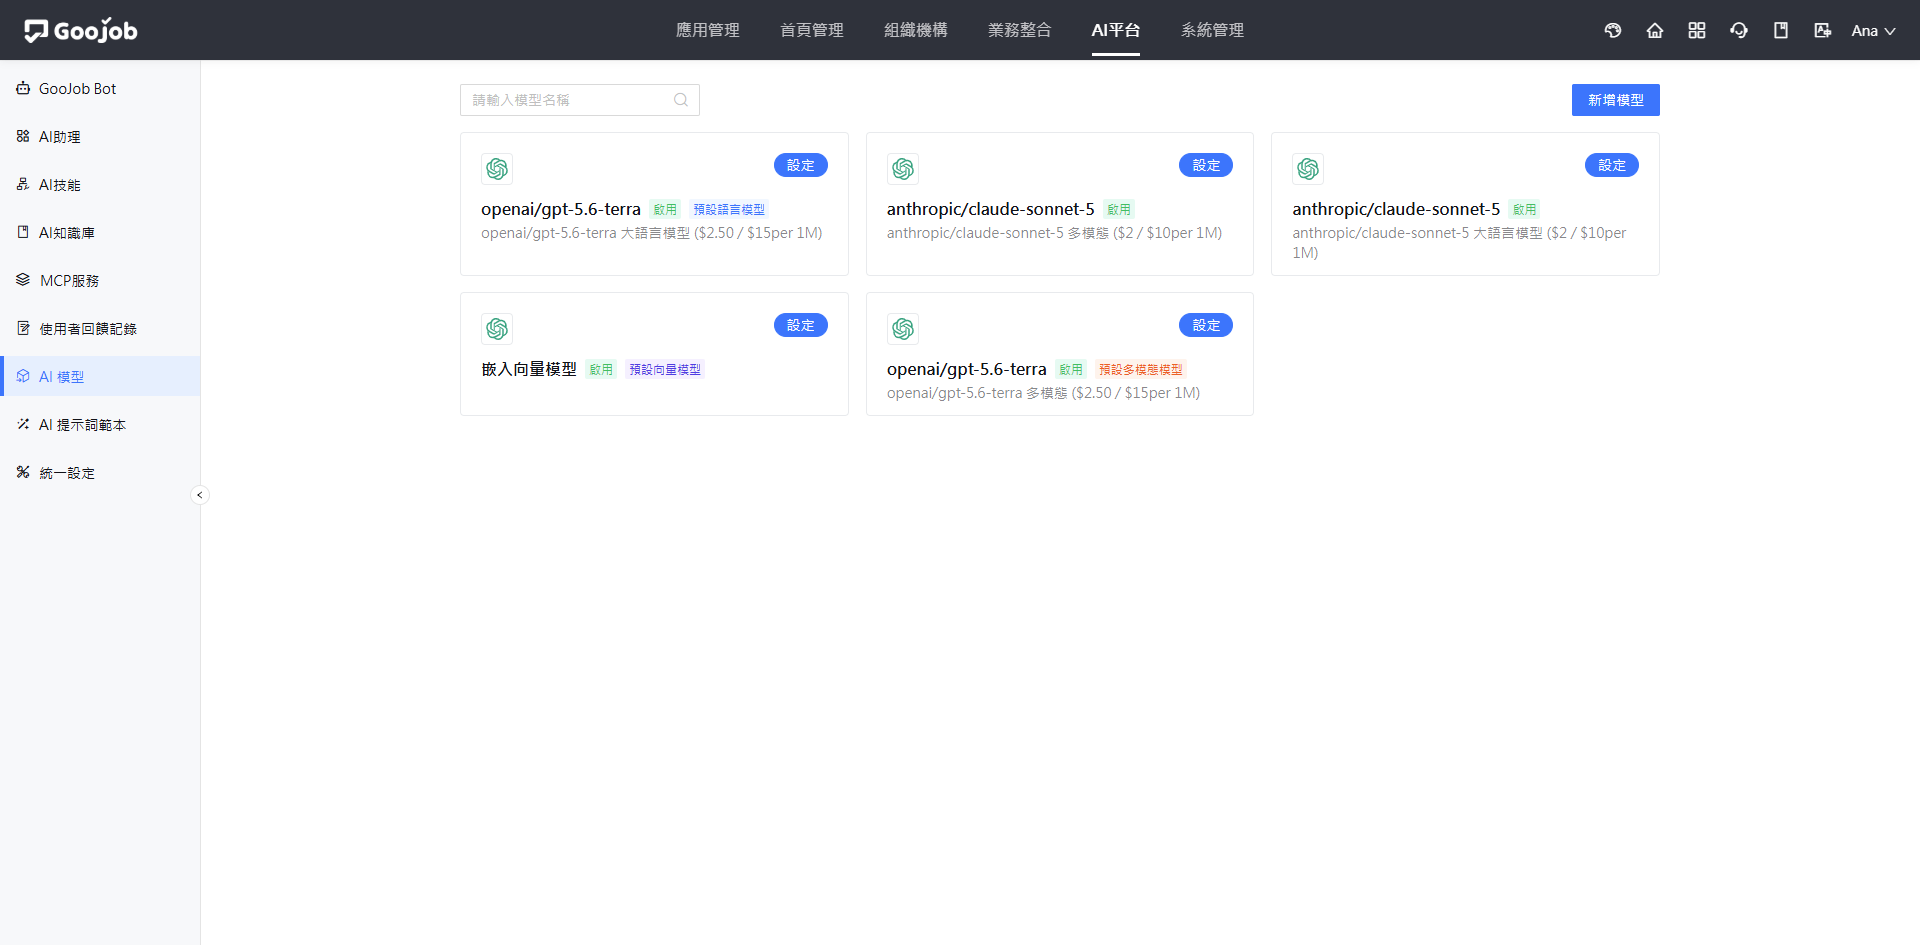The height and width of the screenshot is (945, 1920).
Task: Click logo on claude-sonnet-5 多模態 card
Action: coord(903,169)
